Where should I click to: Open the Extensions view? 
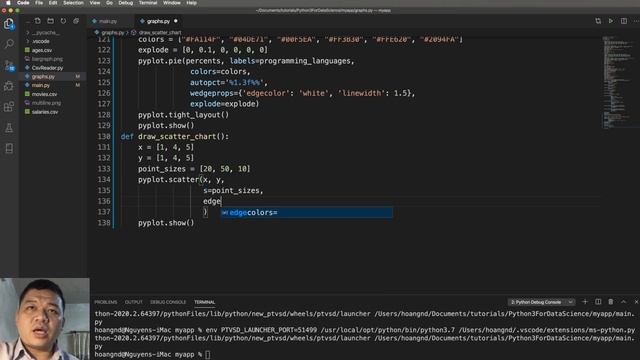[x=9, y=107]
